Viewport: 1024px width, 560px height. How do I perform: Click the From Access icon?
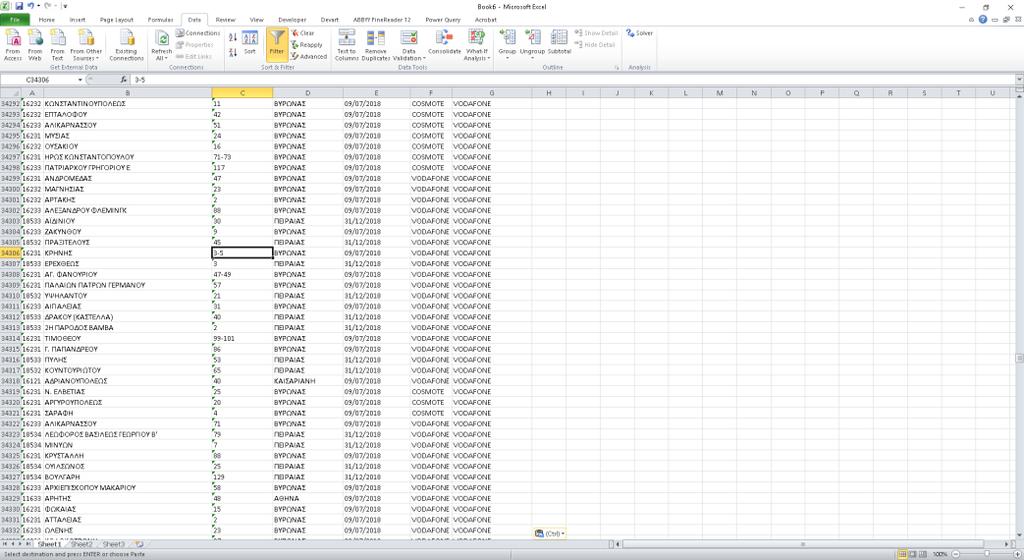coord(13,45)
